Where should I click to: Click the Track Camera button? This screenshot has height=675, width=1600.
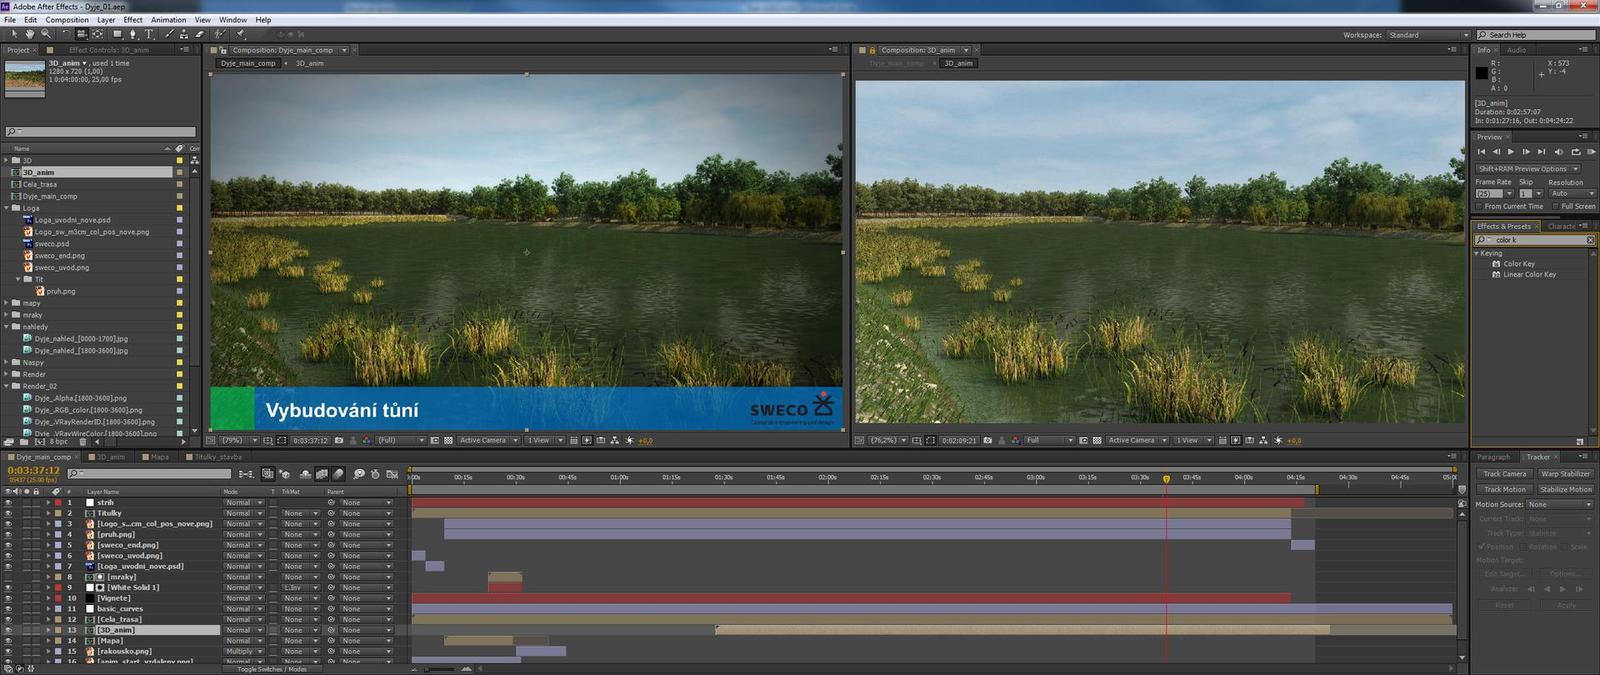(1504, 474)
